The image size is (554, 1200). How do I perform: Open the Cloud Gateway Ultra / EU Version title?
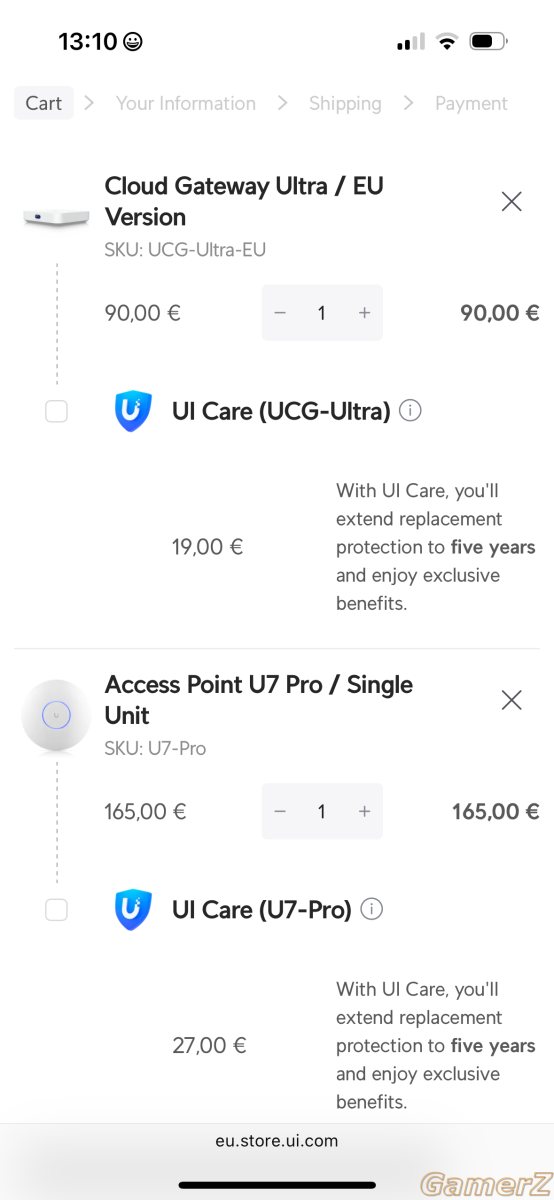coord(244,201)
